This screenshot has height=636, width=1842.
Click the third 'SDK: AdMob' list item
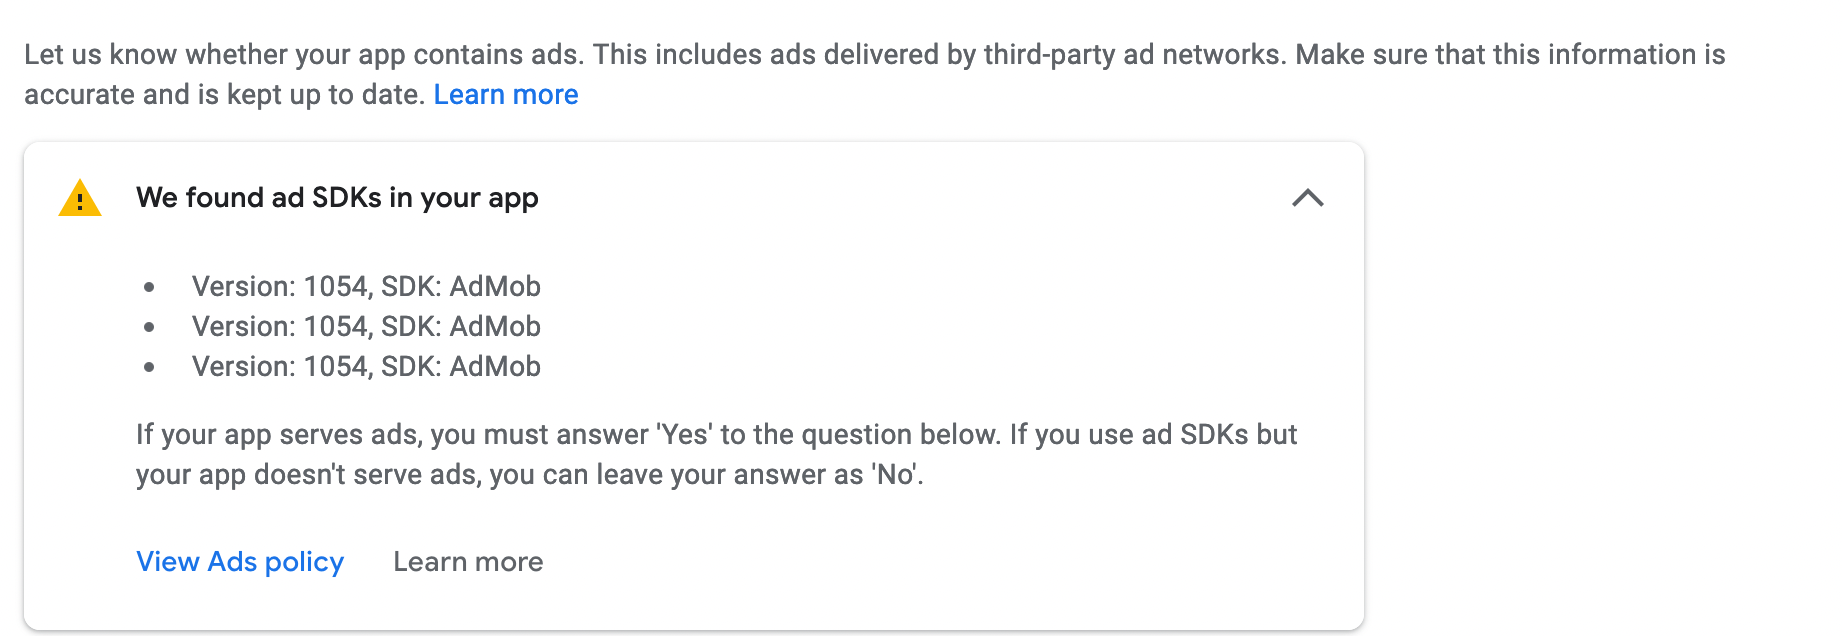click(366, 367)
